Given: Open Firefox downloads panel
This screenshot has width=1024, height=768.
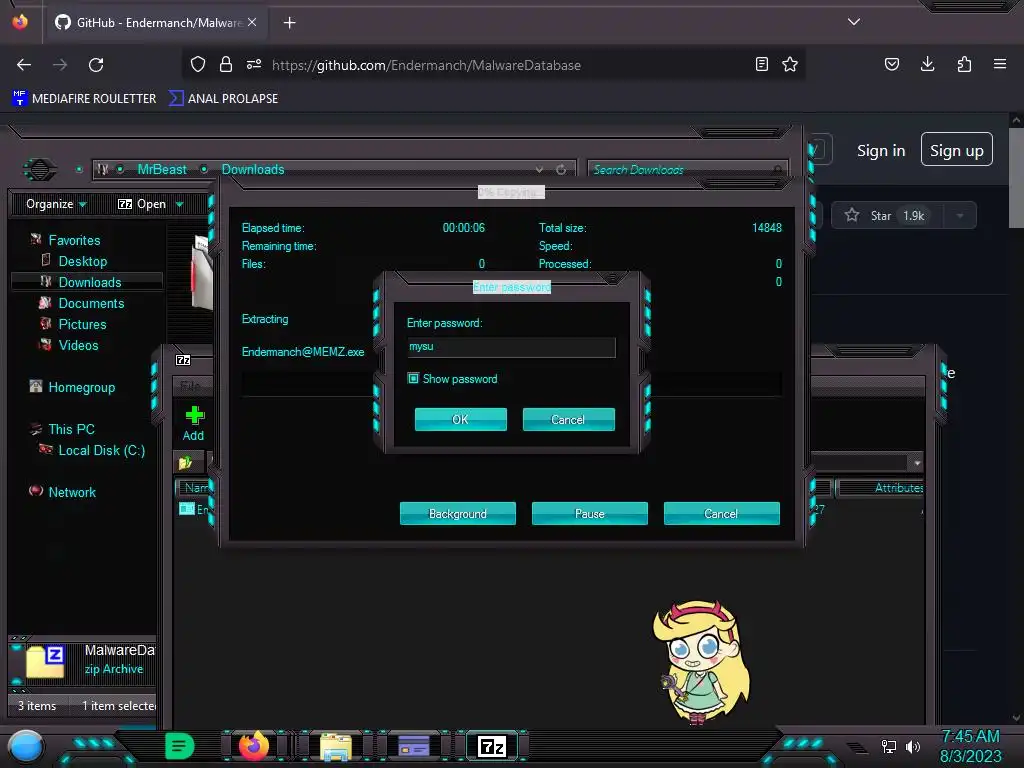Looking at the screenshot, I should [927, 64].
